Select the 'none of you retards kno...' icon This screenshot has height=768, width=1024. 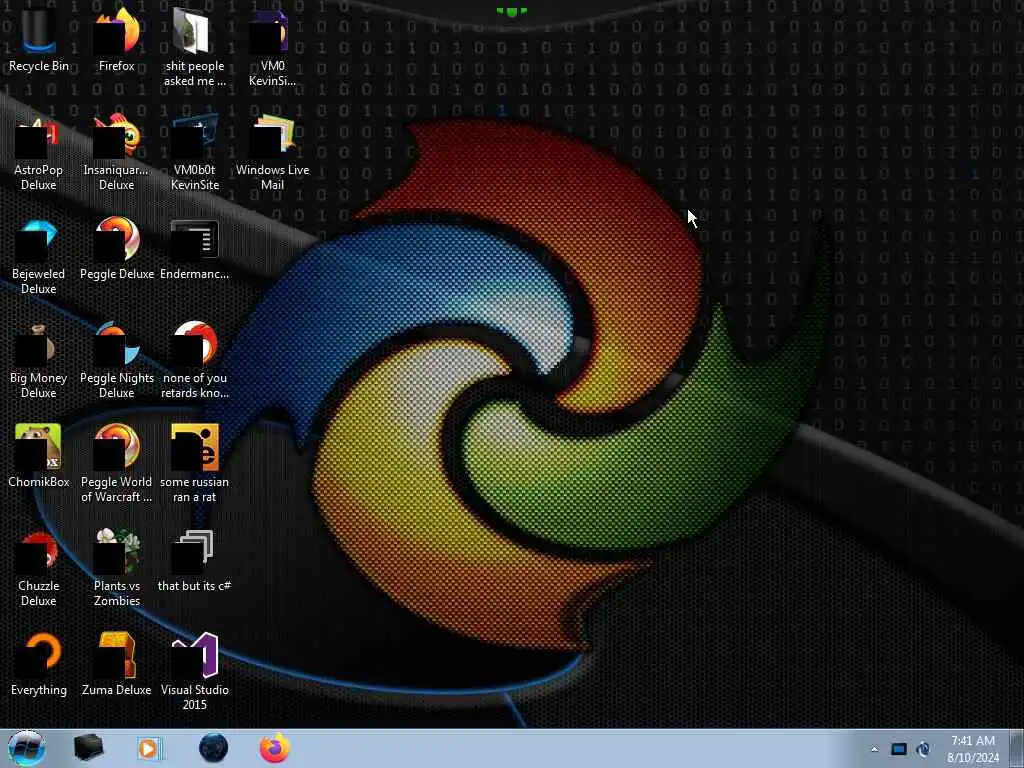click(x=195, y=360)
